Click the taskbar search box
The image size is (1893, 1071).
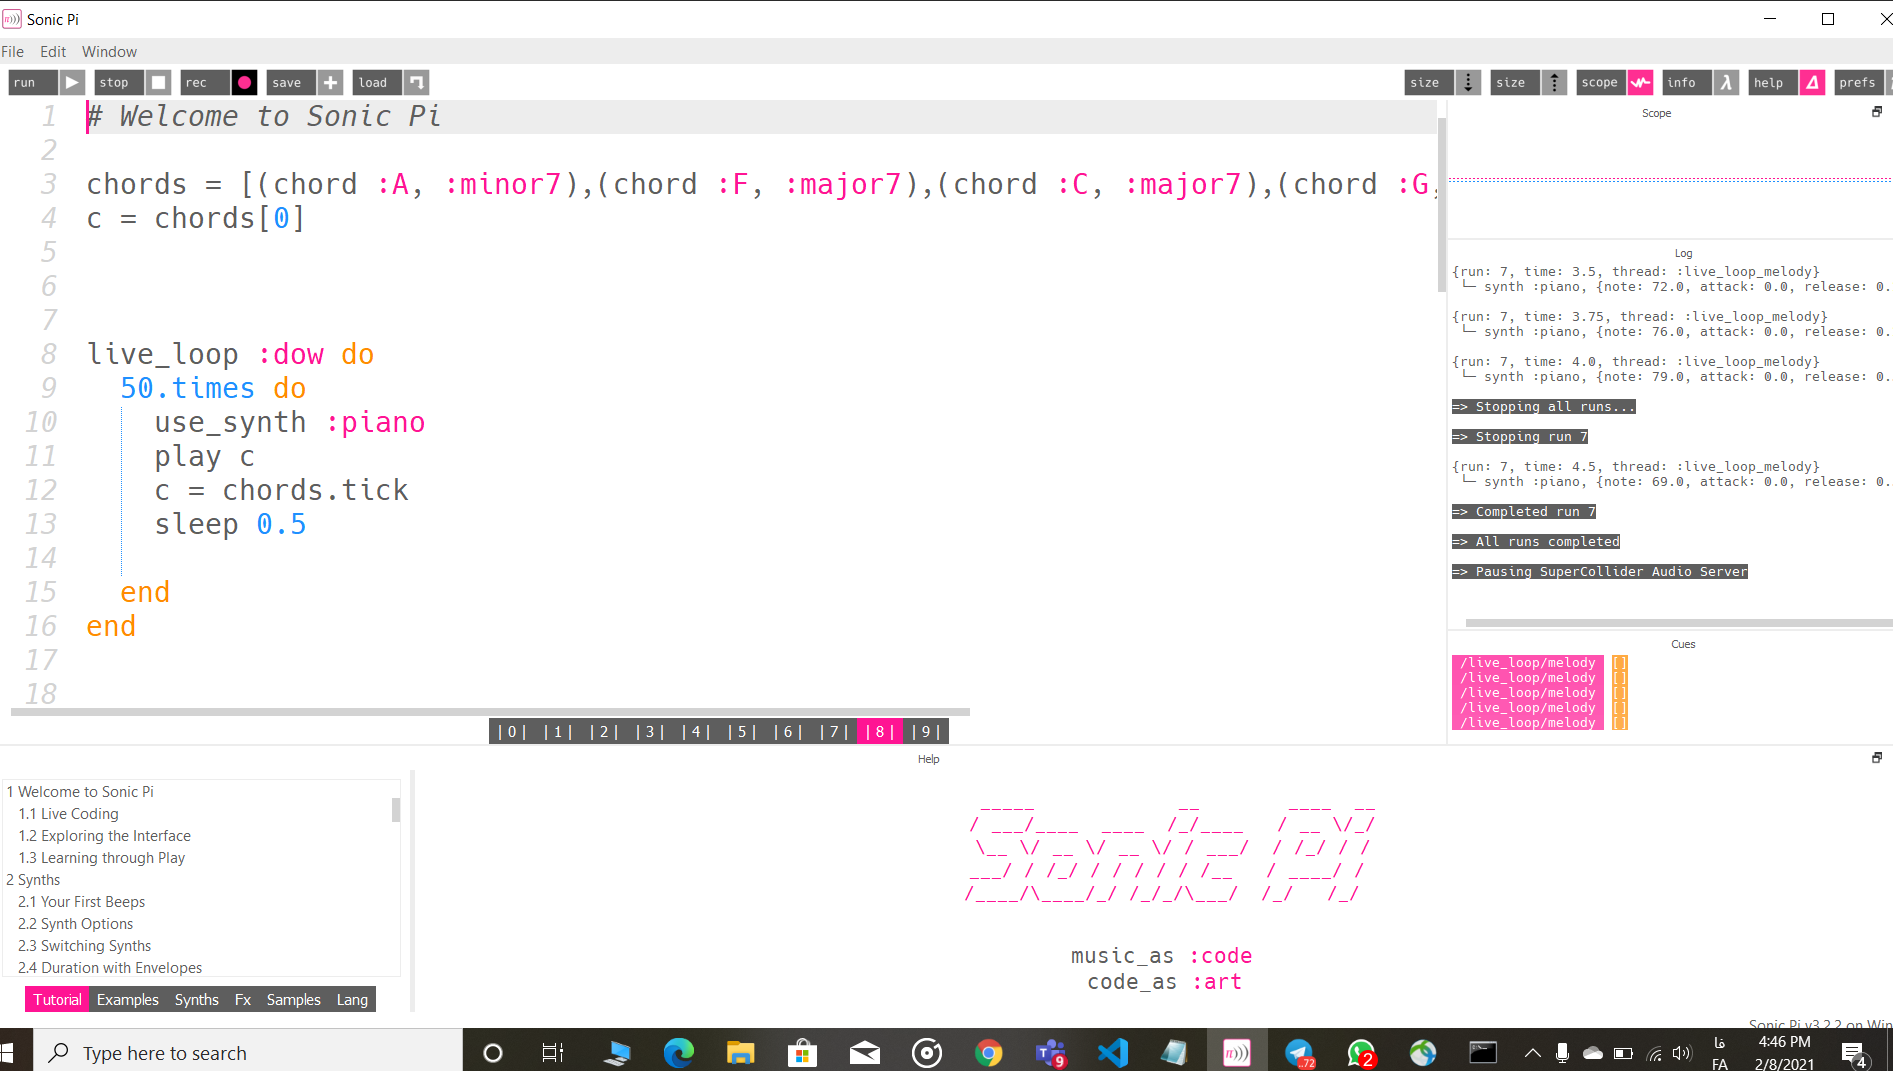pyautogui.click(x=248, y=1052)
